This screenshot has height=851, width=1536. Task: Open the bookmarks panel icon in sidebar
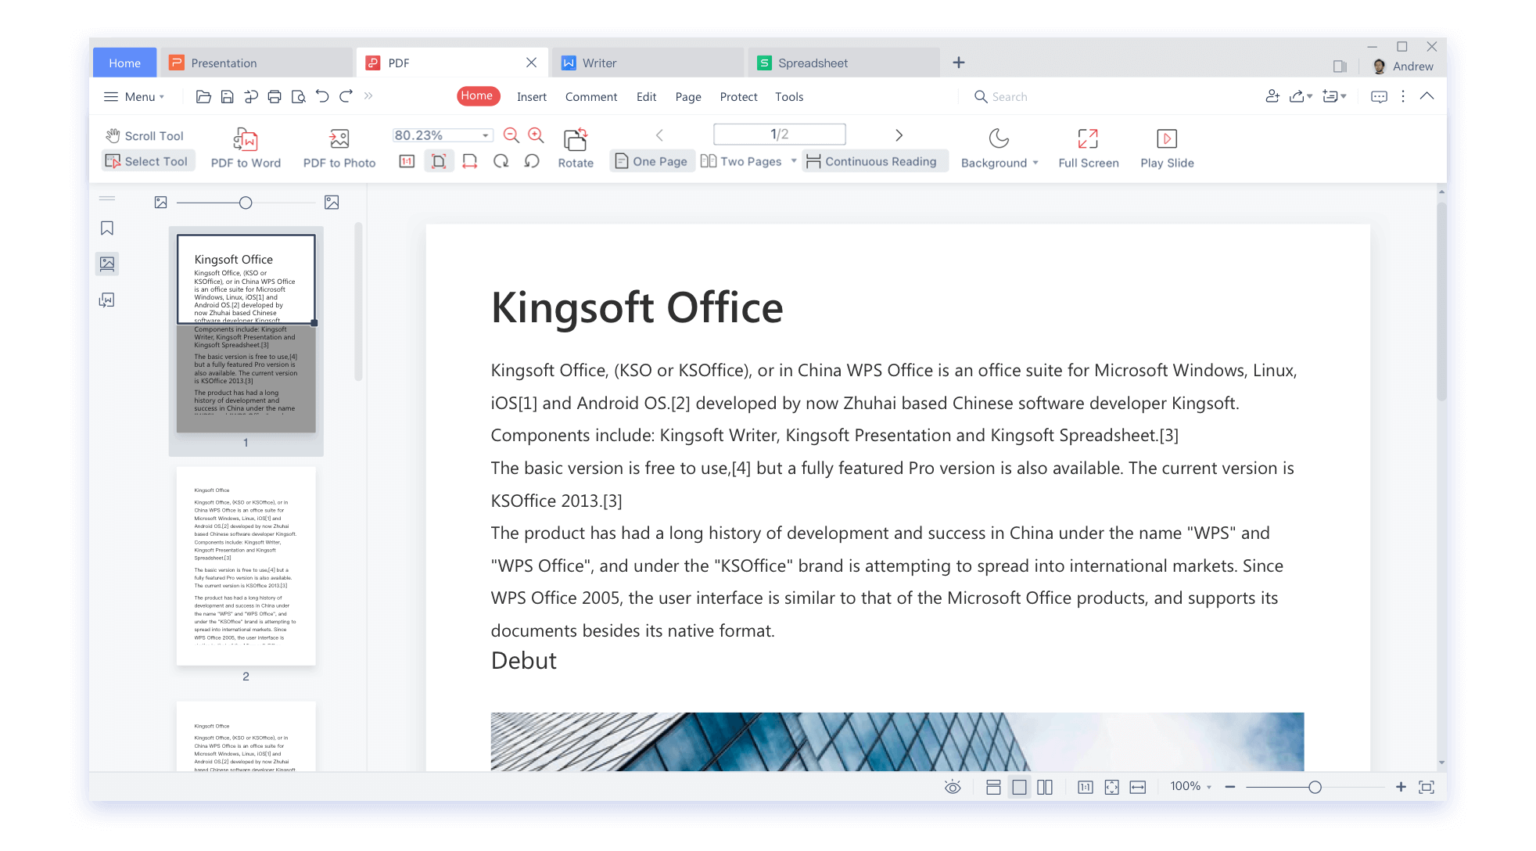(x=107, y=228)
